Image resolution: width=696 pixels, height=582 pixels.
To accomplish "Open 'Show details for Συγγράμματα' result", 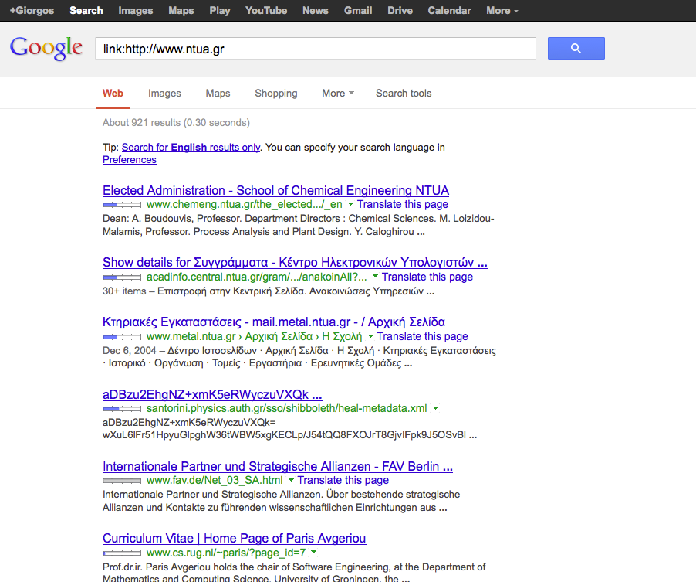I will 295,263.
